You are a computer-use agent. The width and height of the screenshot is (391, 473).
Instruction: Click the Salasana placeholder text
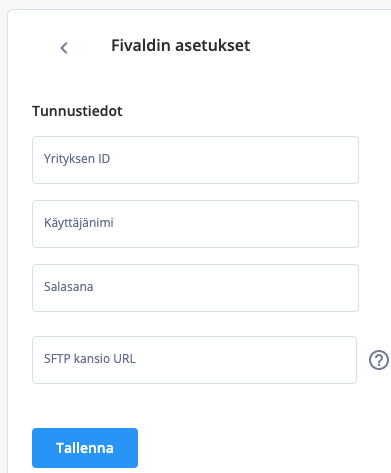(69, 287)
